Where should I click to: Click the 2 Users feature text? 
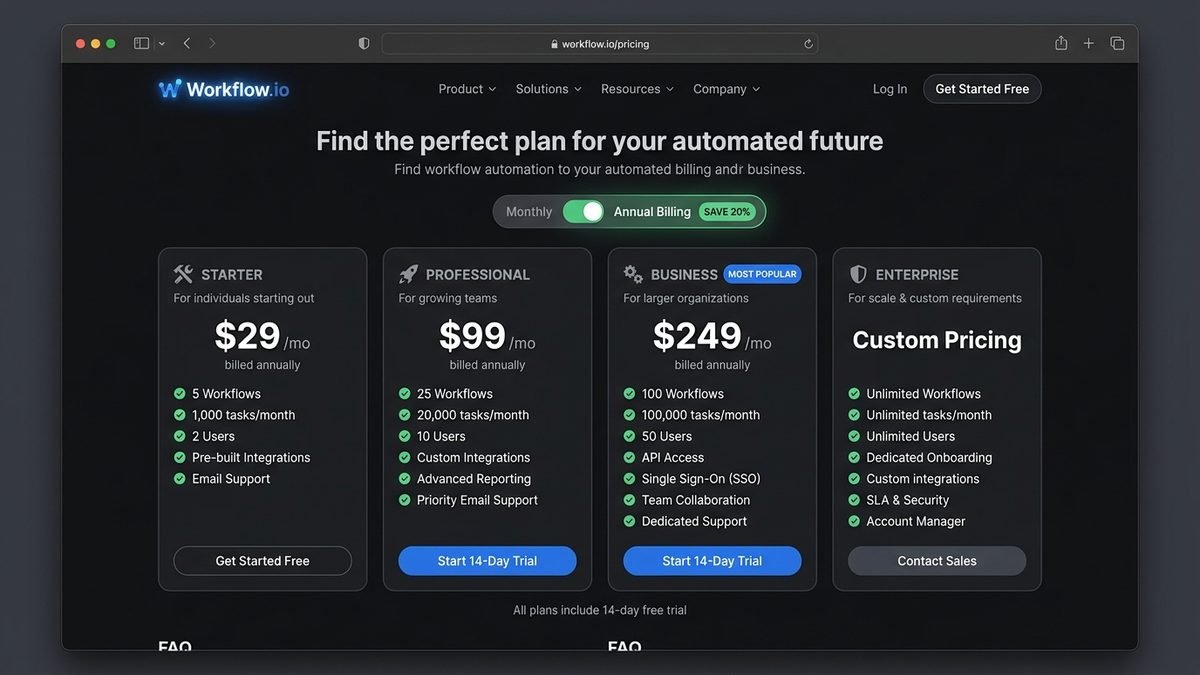click(213, 436)
